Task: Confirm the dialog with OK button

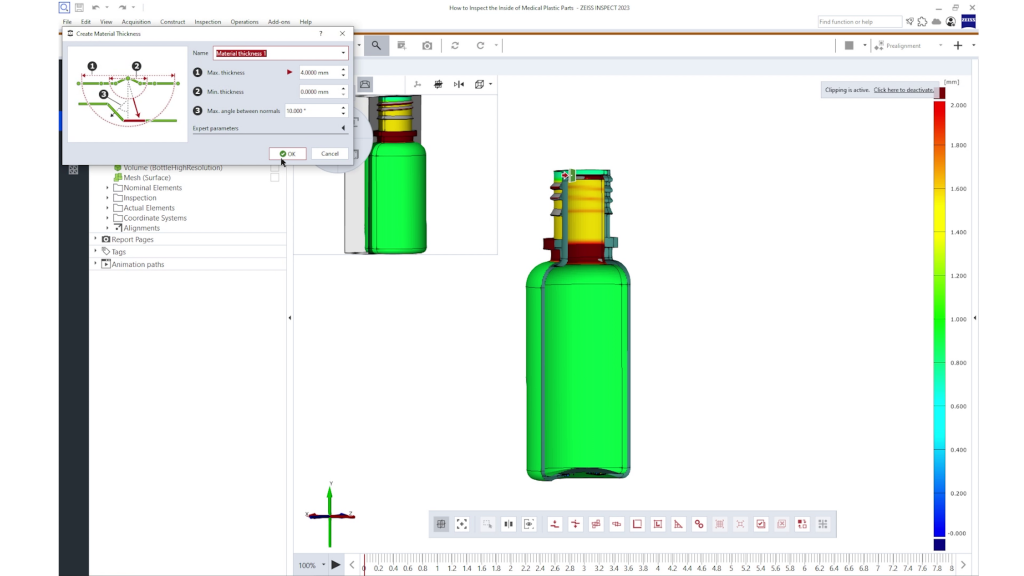Action: pos(287,154)
